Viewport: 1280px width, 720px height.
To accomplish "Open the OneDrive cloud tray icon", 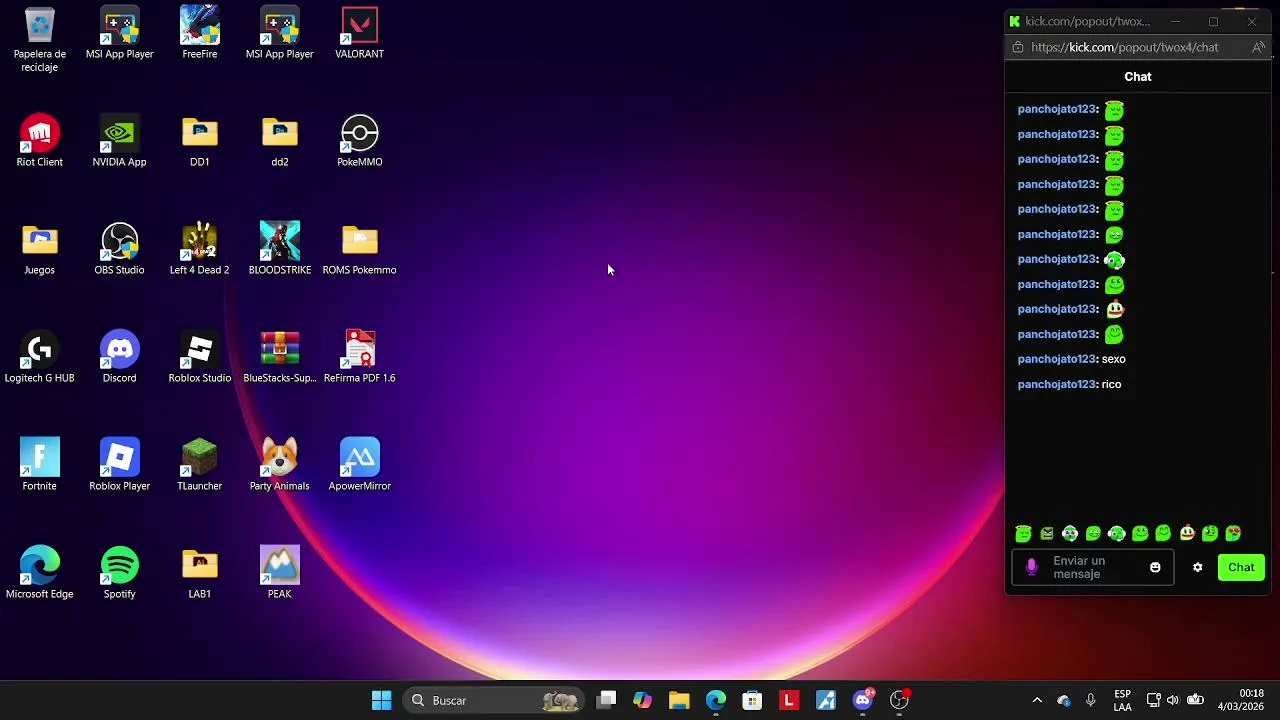I will (1064, 700).
